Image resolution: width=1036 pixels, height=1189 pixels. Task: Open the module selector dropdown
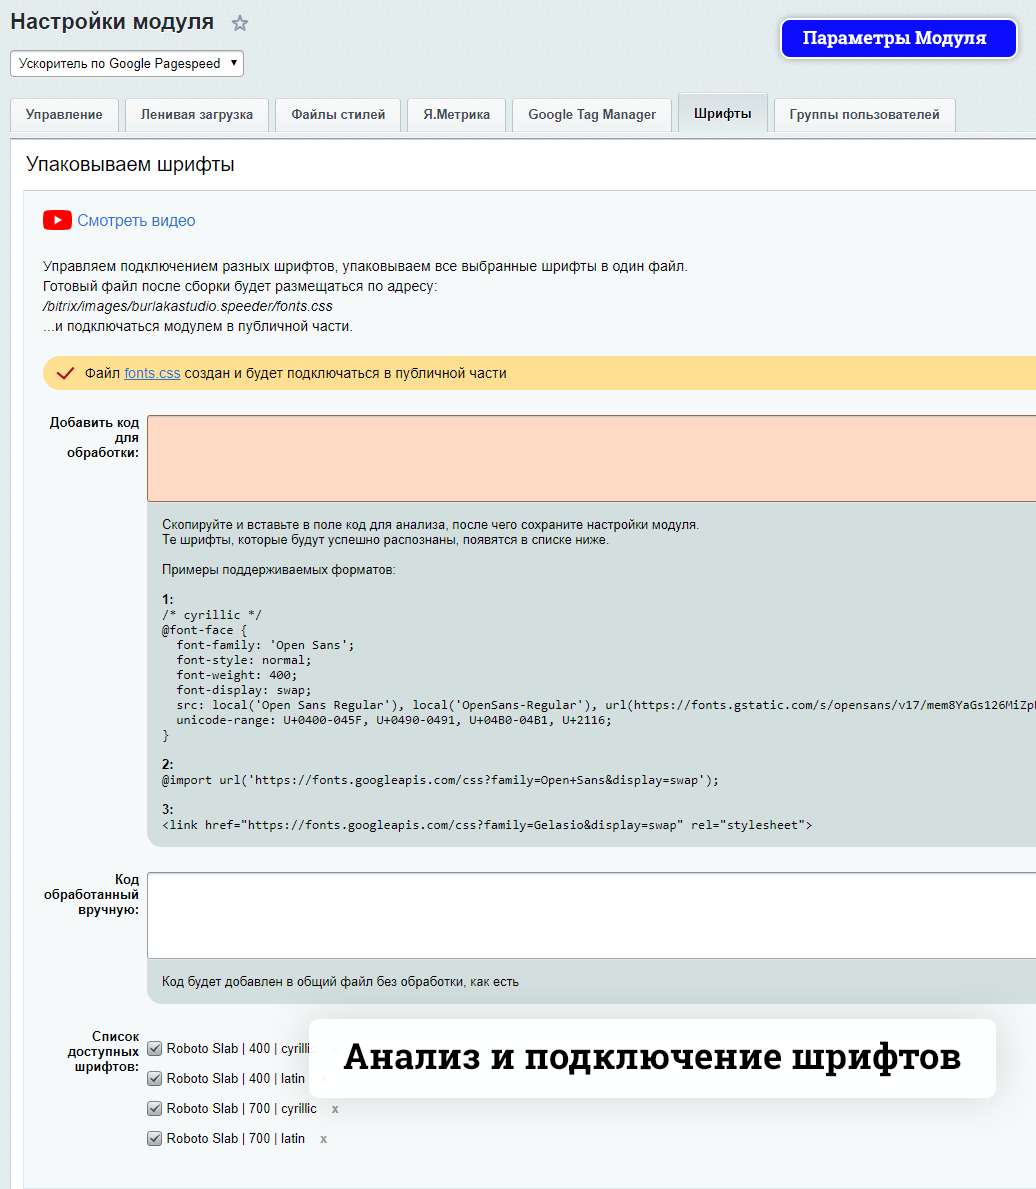point(127,64)
